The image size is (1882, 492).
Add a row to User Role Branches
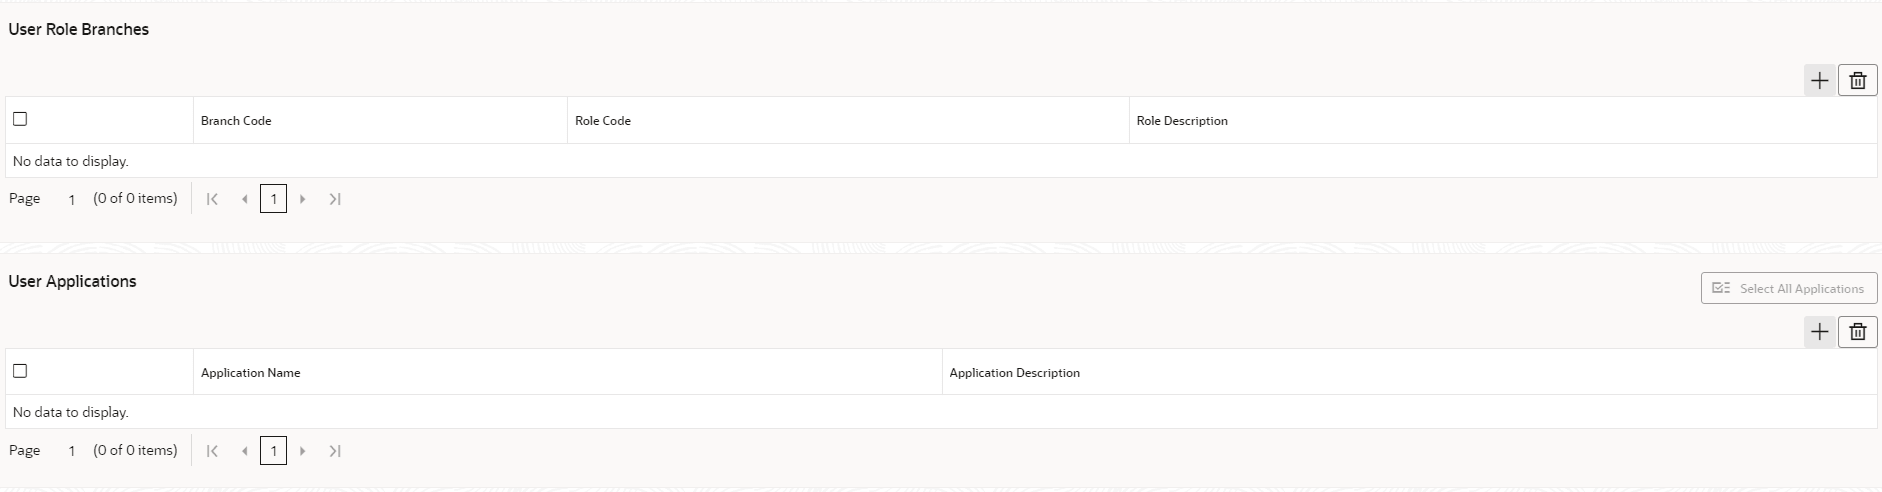pos(1819,81)
